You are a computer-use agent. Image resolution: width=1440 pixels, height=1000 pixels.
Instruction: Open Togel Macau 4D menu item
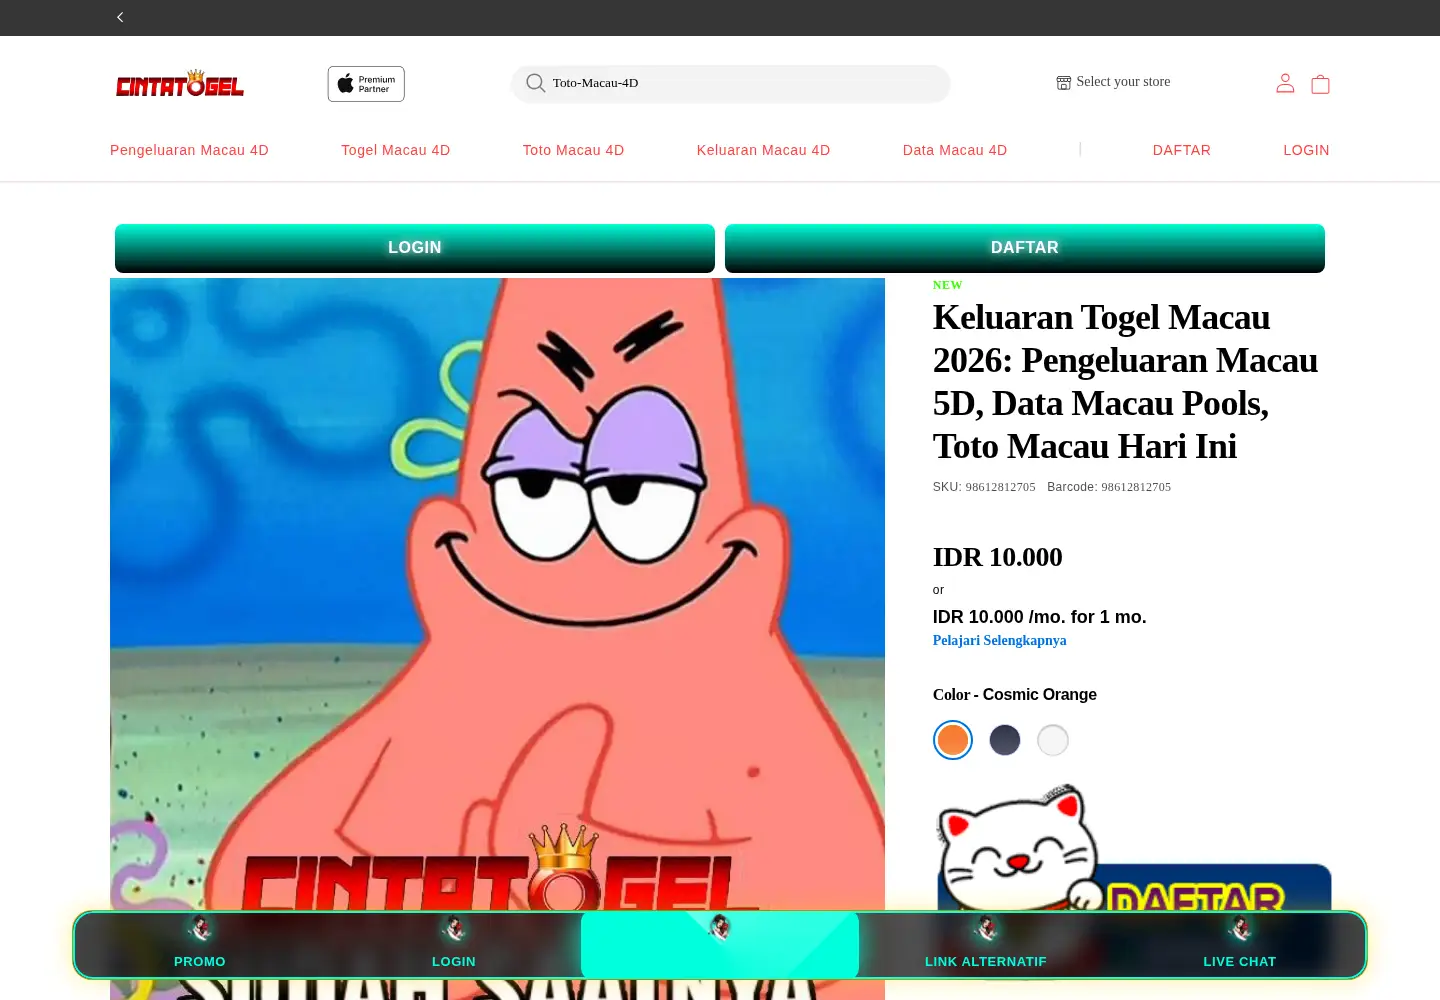click(396, 150)
